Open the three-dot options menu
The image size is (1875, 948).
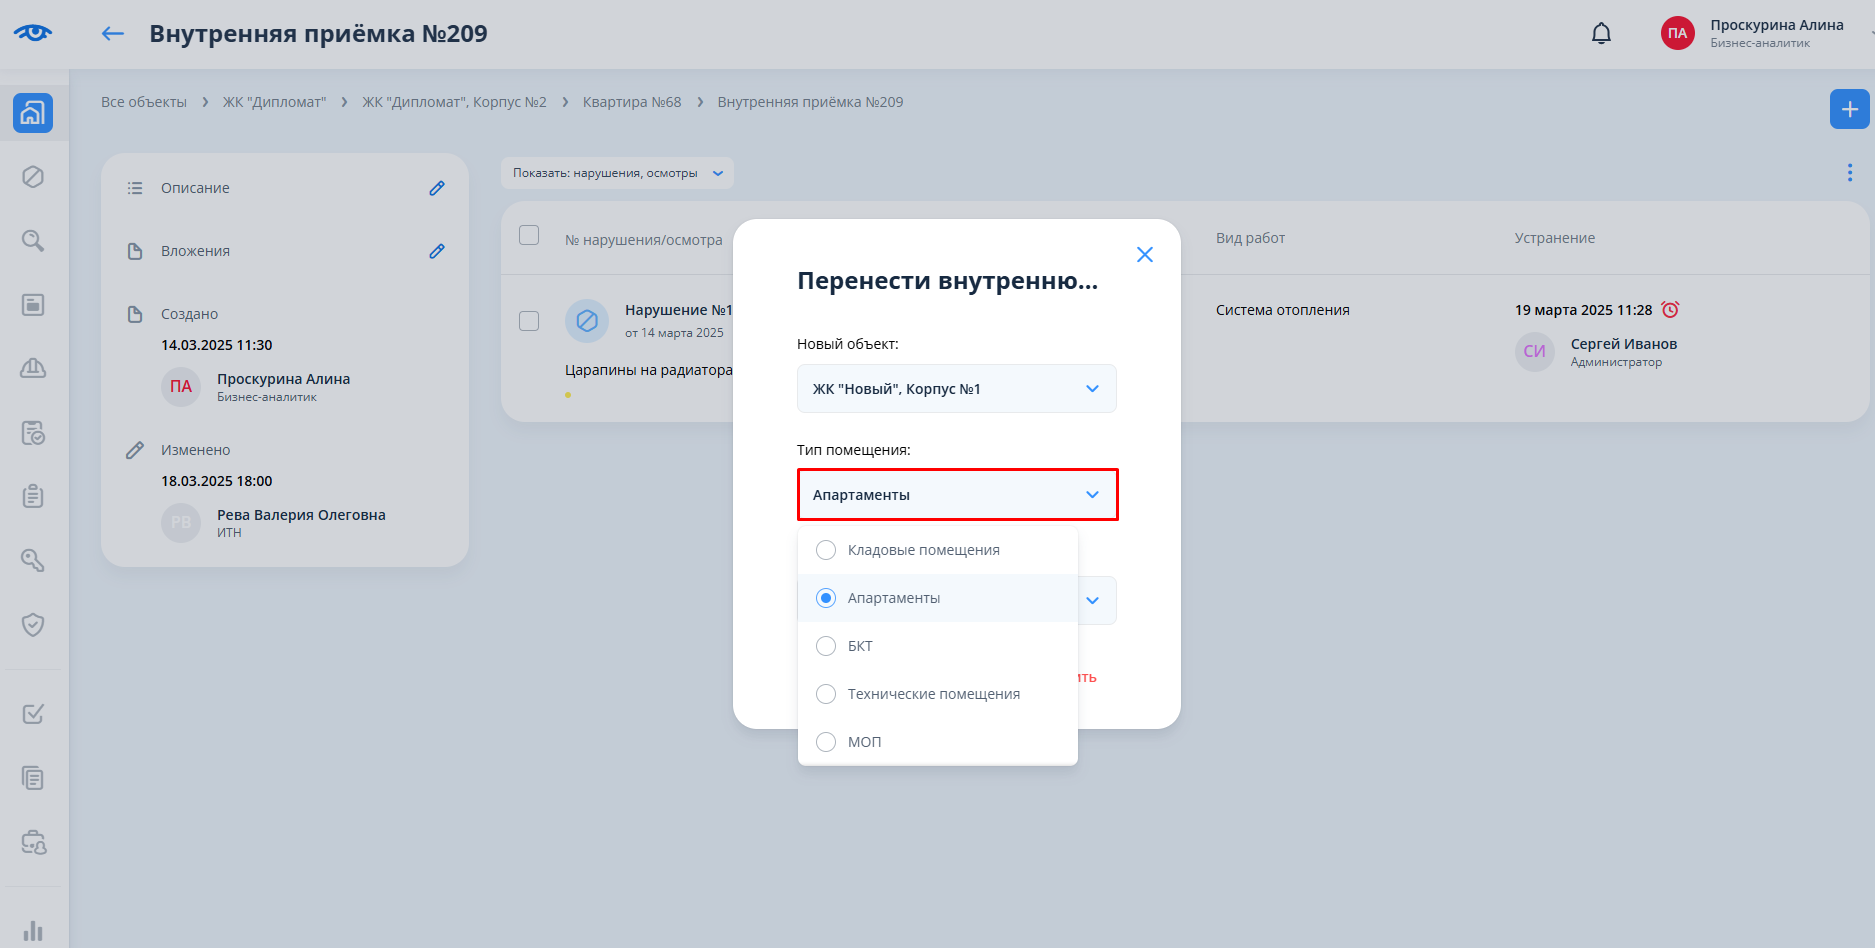[1849, 173]
